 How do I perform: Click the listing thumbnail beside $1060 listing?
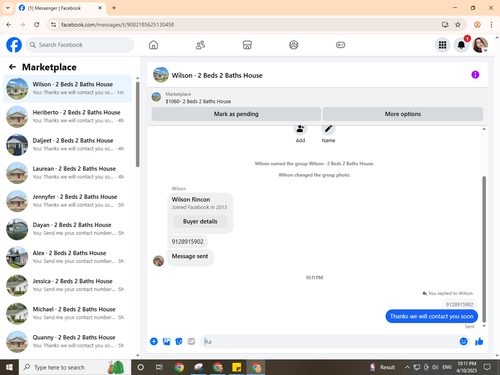click(156, 97)
